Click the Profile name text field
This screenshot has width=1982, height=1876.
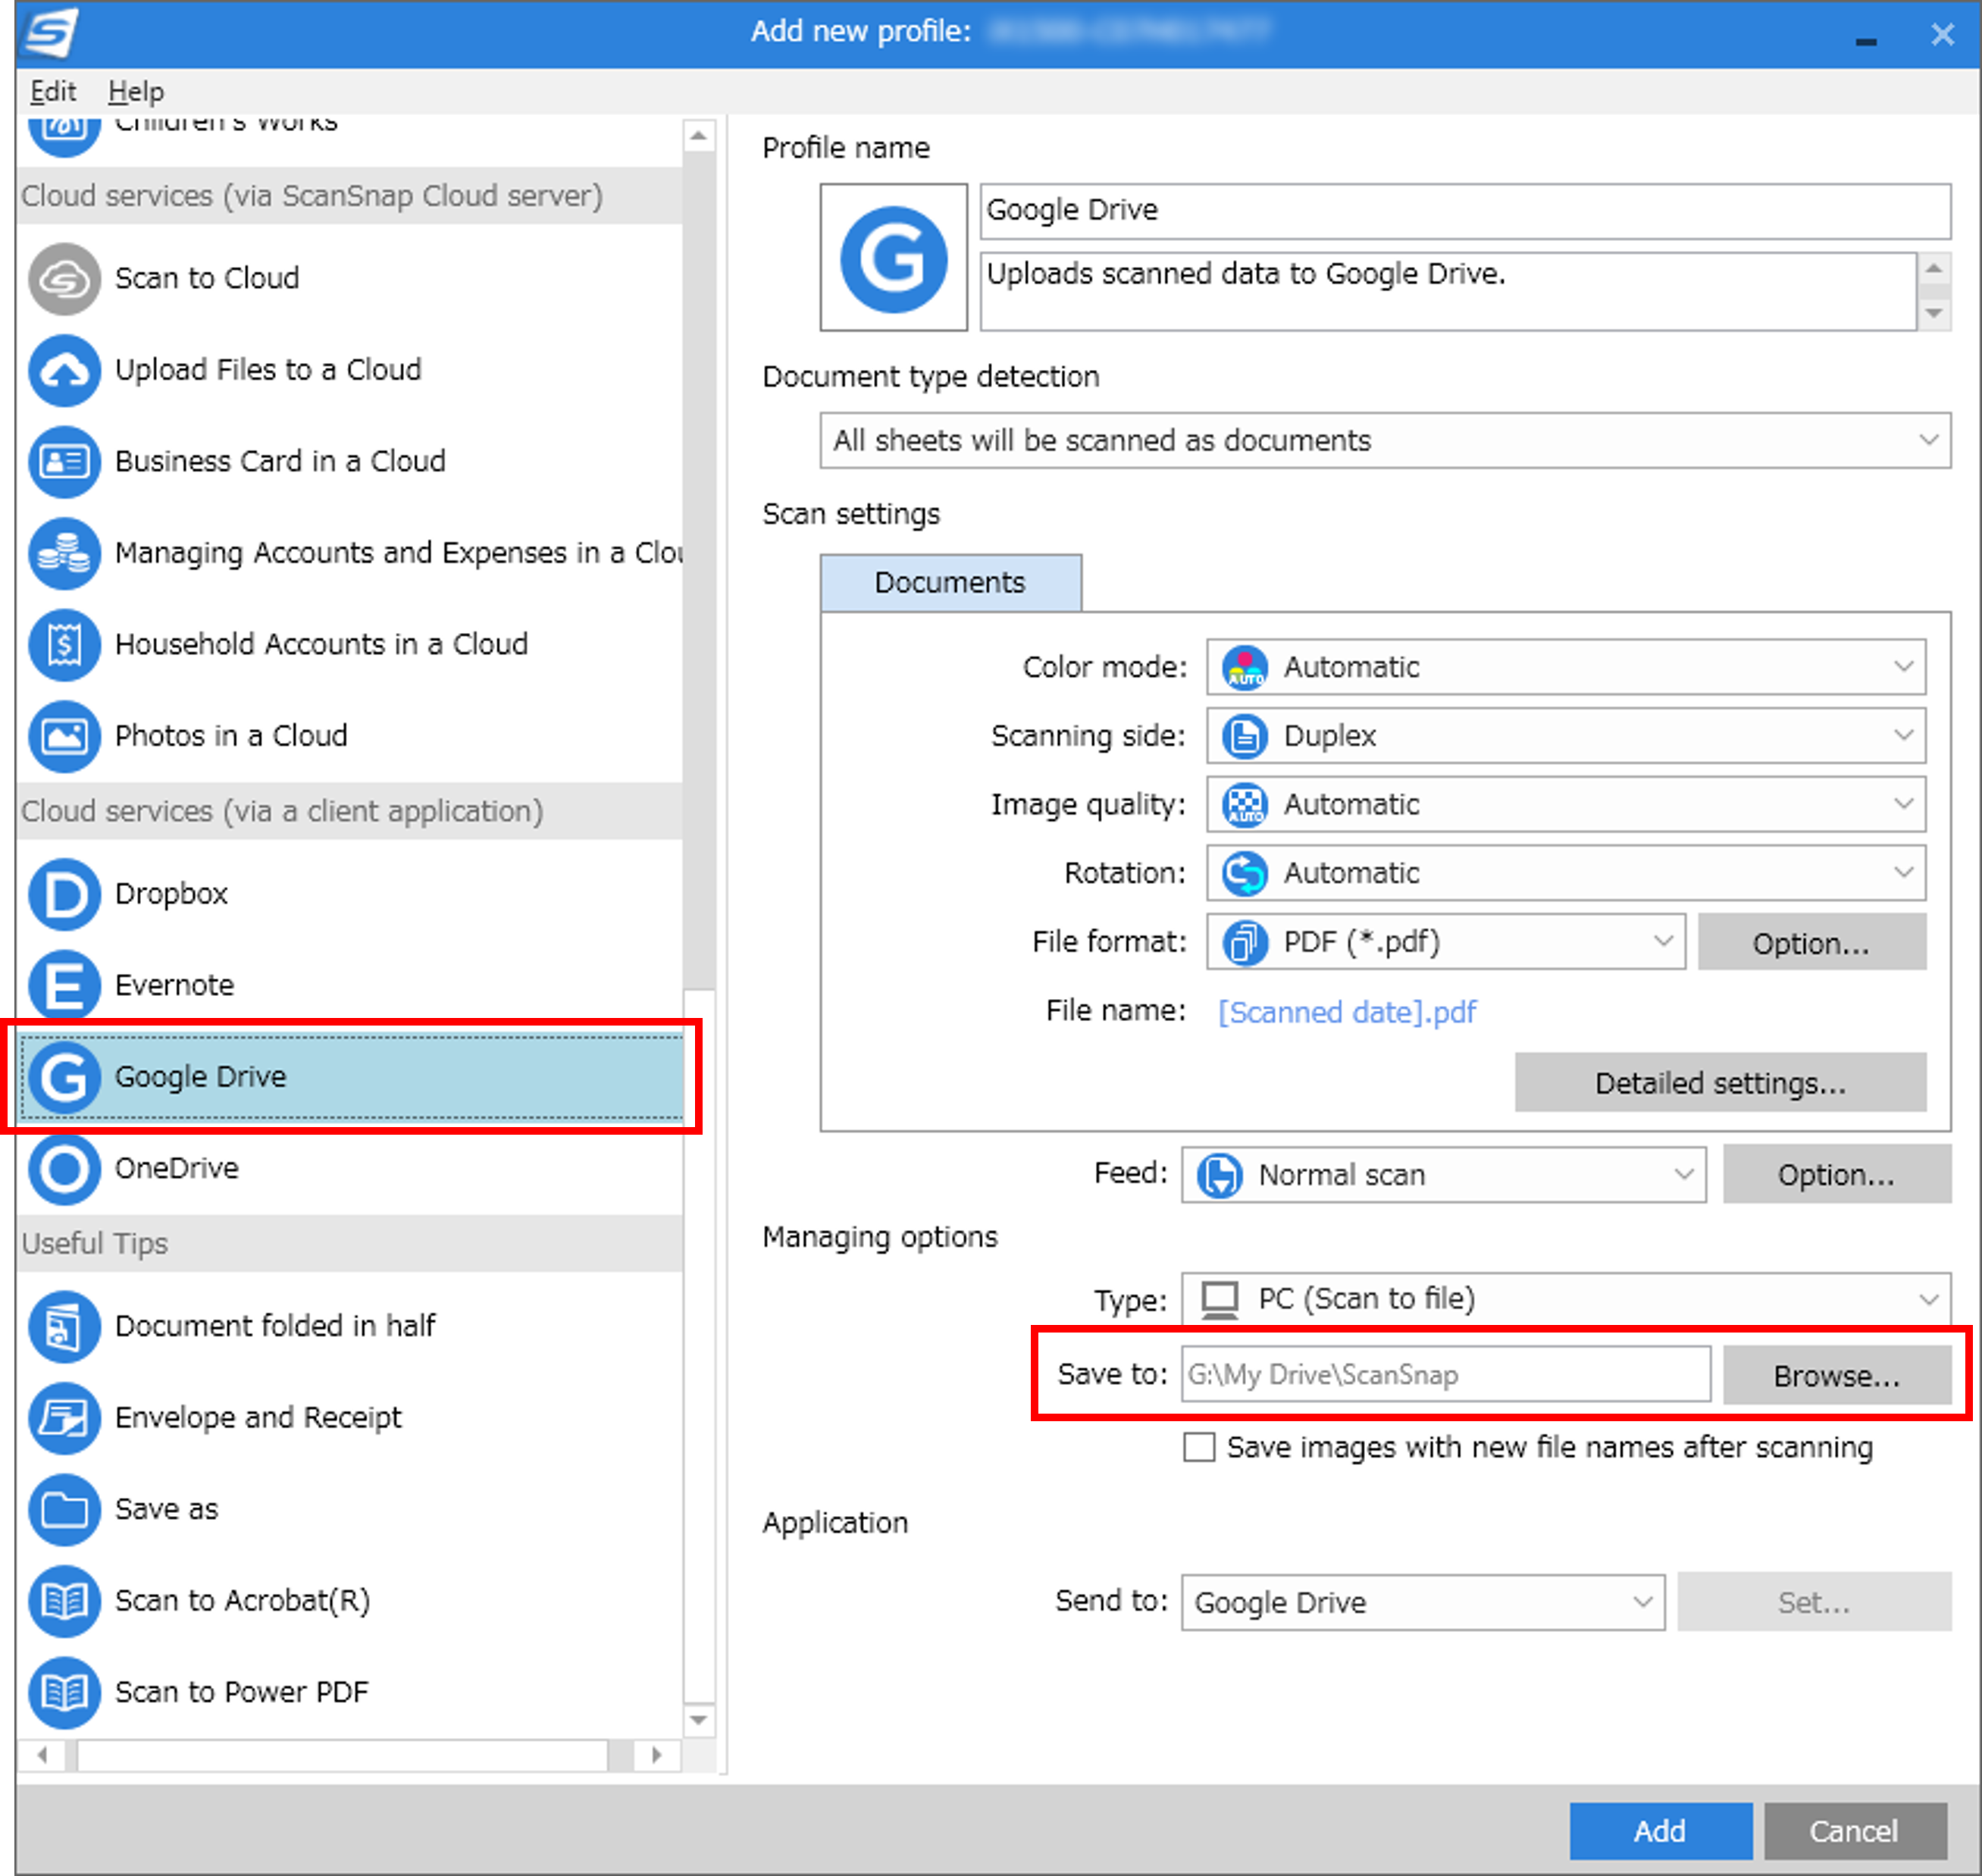[x=1465, y=211]
